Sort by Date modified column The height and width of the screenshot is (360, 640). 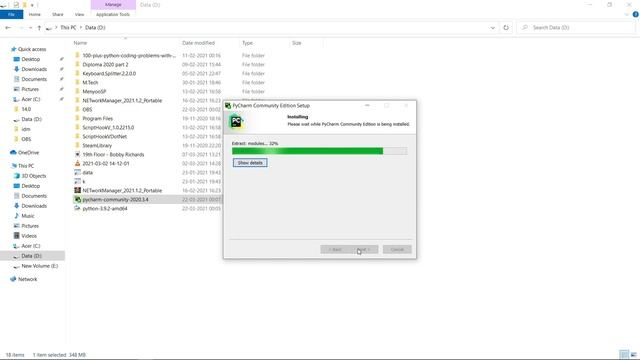coord(198,43)
